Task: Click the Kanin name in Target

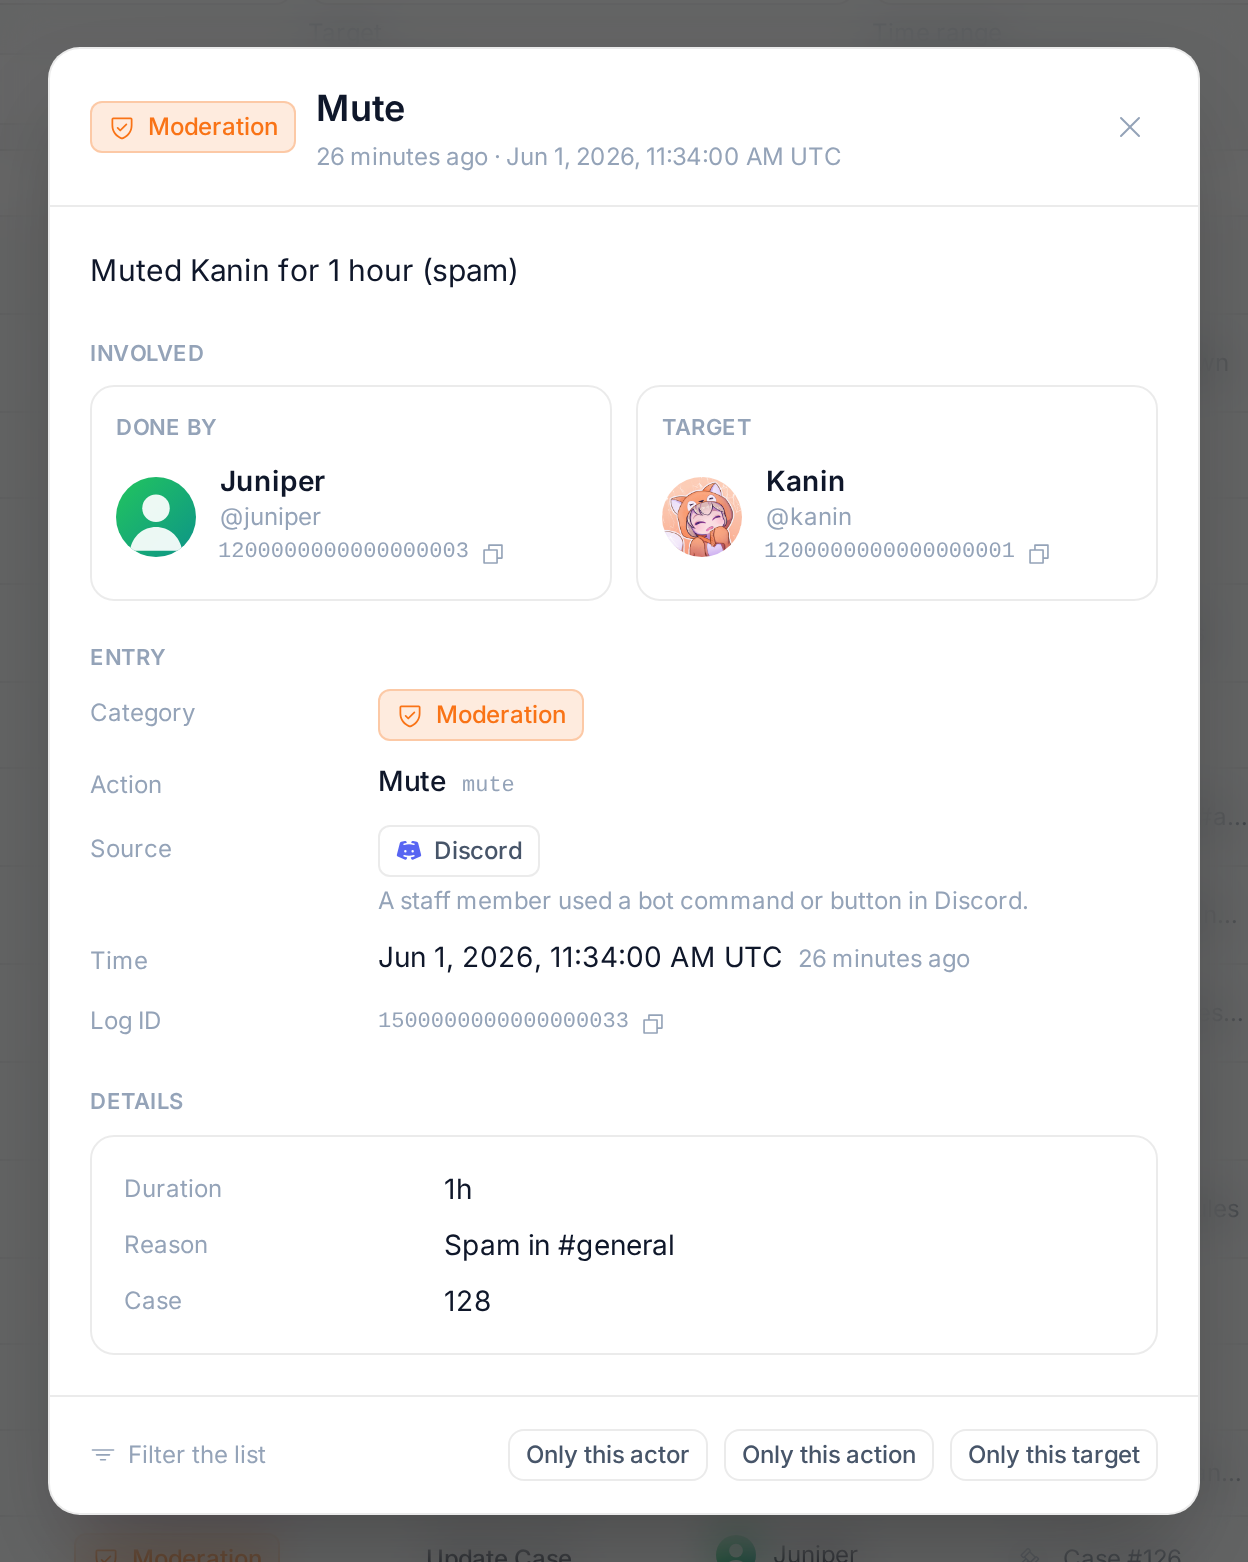Action: (805, 481)
